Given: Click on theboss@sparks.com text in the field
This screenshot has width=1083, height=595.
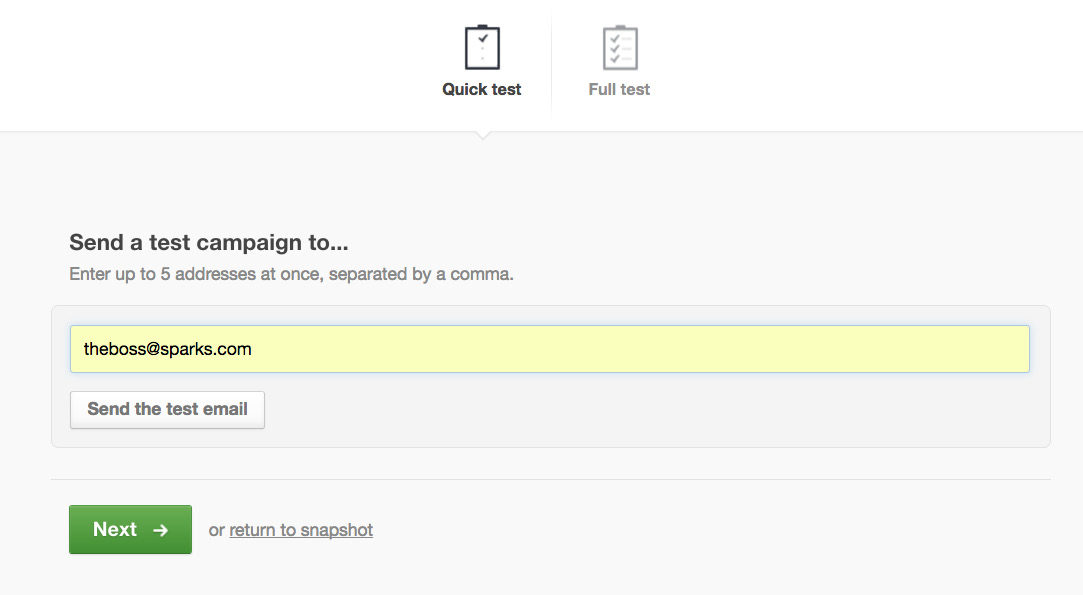Looking at the screenshot, I should click(167, 349).
